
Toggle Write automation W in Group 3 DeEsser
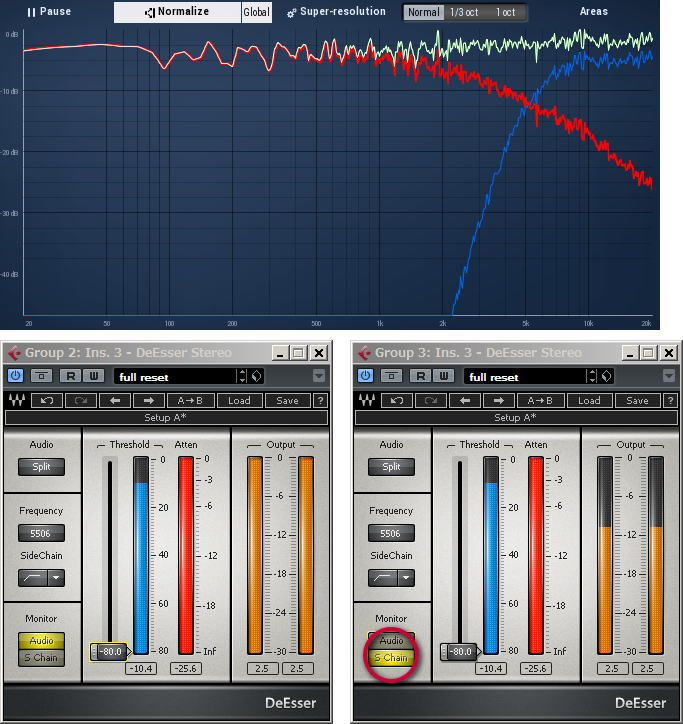444,376
